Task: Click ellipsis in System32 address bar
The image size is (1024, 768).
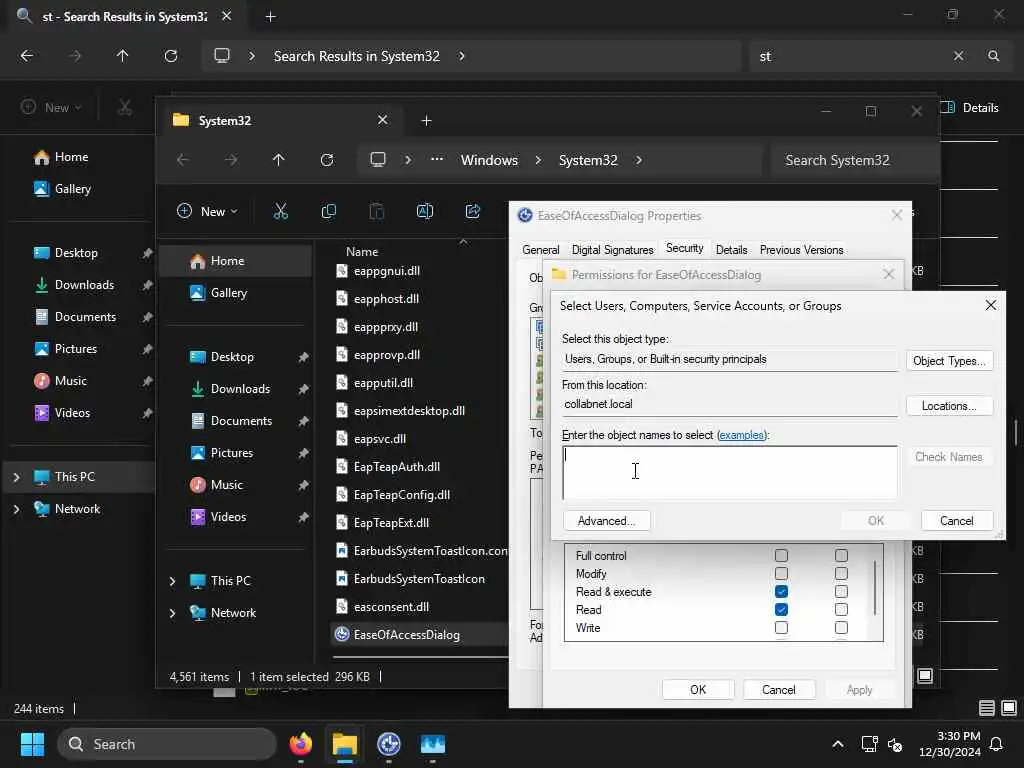Action: [437, 160]
